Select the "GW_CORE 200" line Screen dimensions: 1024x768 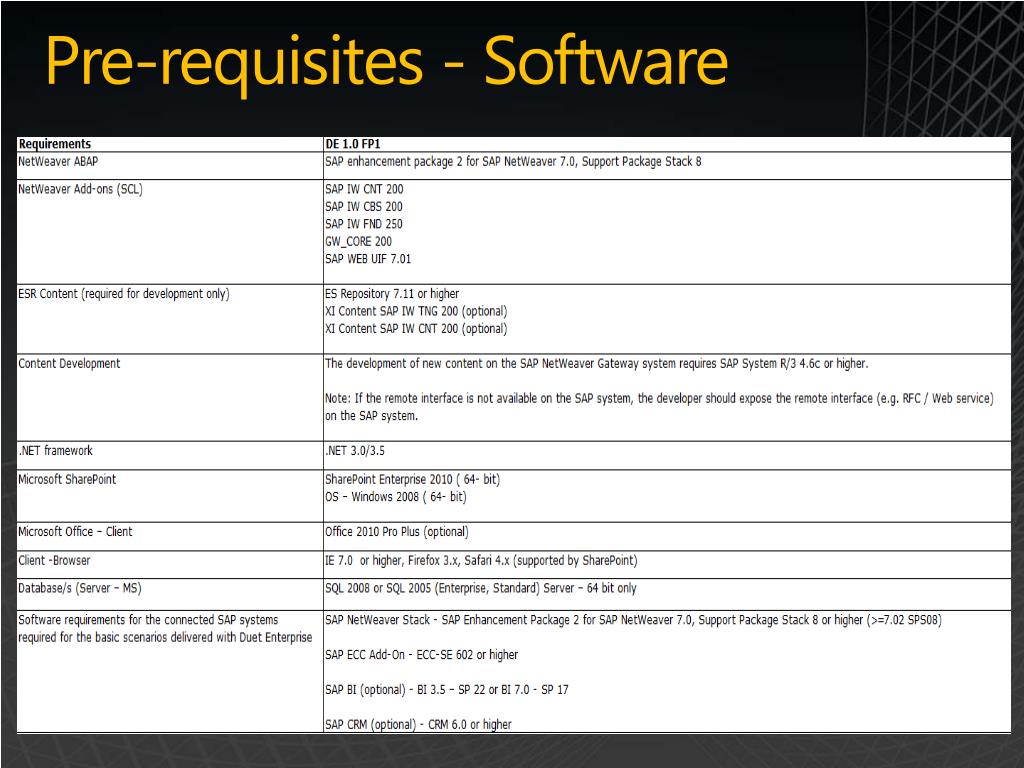coord(359,242)
